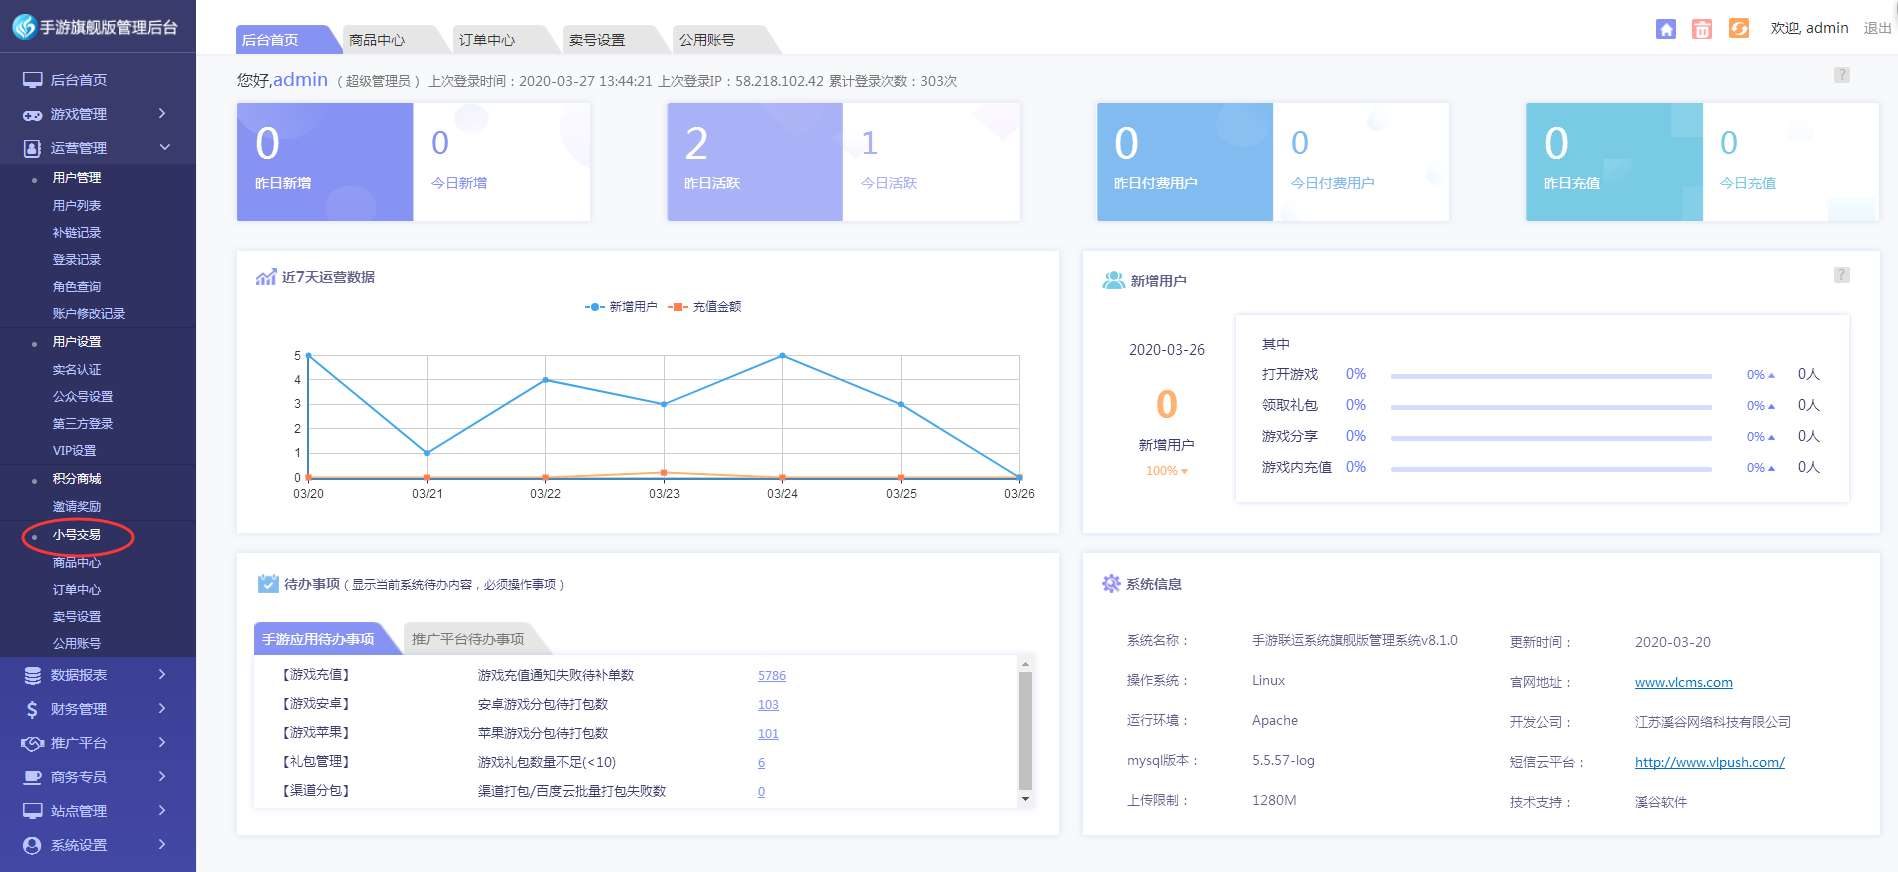Click the red trash/clear cache icon
1898x872 pixels.
(1702, 29)
